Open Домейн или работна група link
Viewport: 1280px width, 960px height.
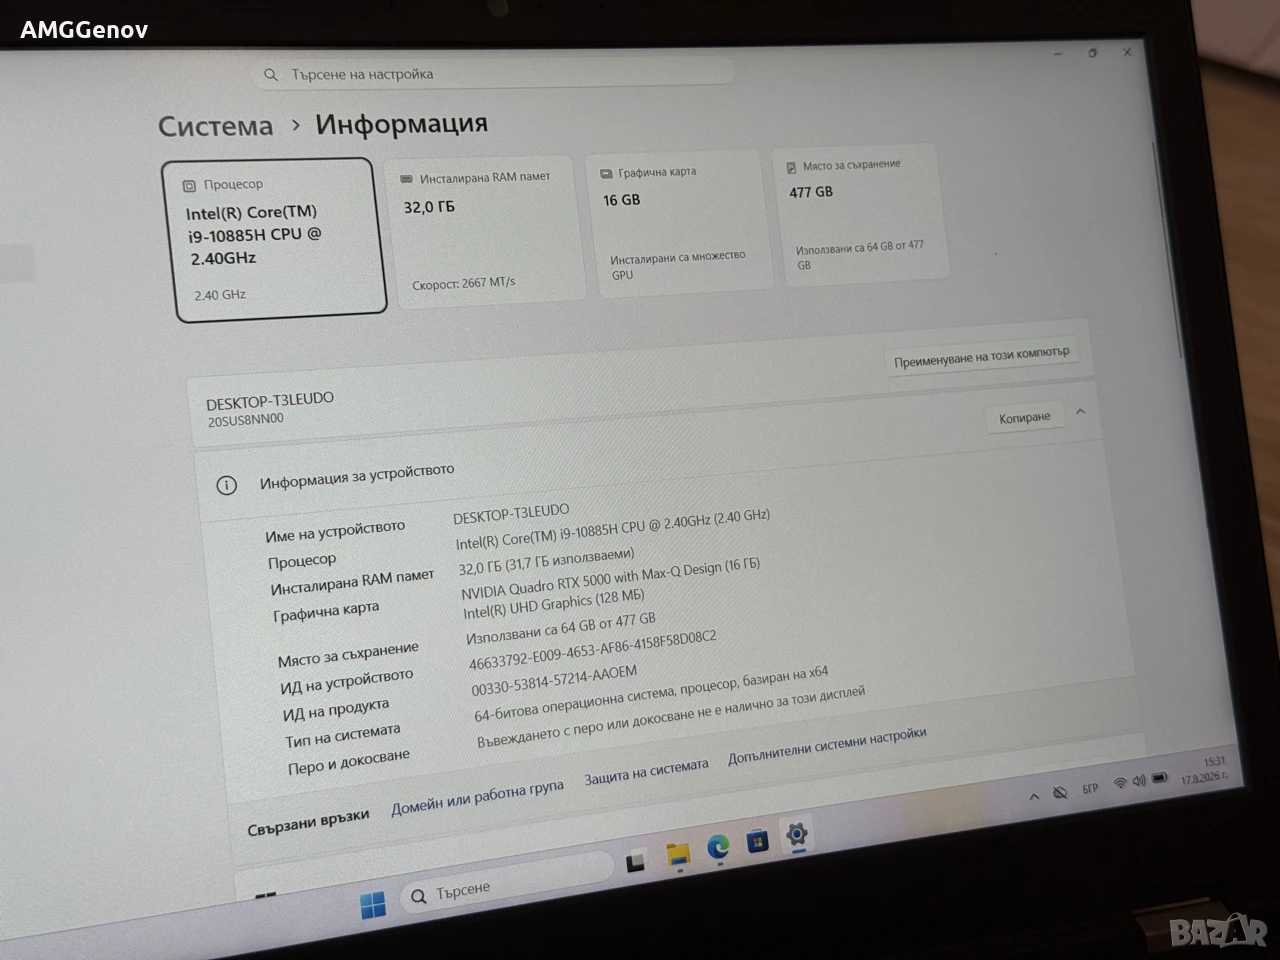(477, 798)
